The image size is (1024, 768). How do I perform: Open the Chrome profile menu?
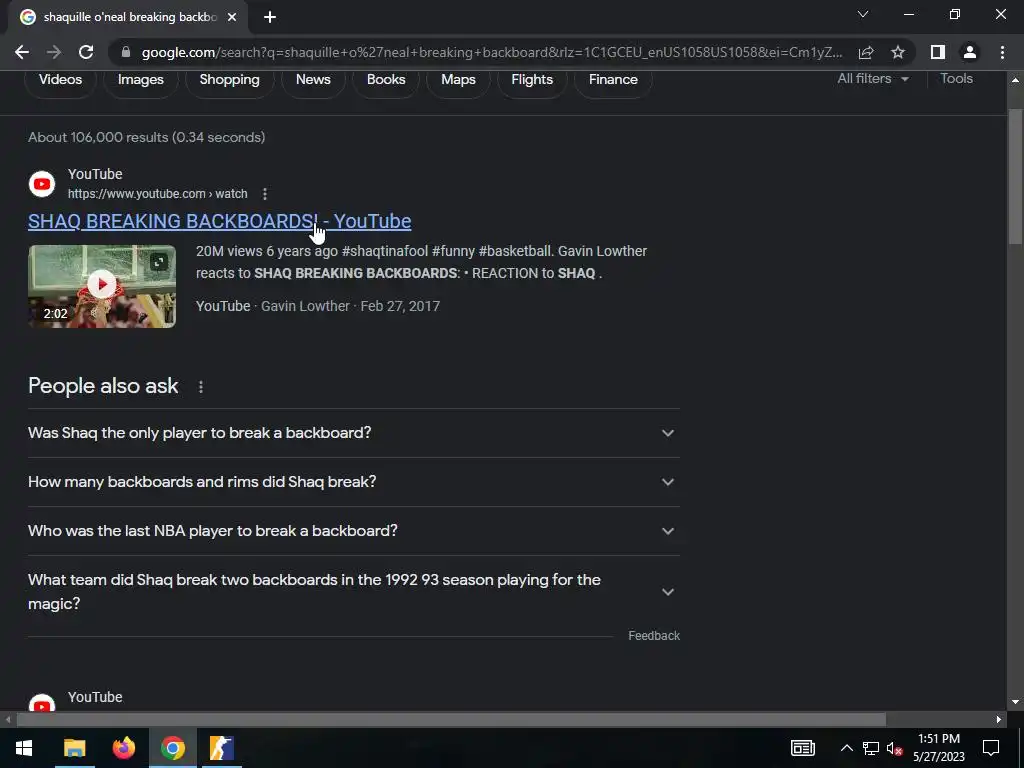[x=970, y=52]
